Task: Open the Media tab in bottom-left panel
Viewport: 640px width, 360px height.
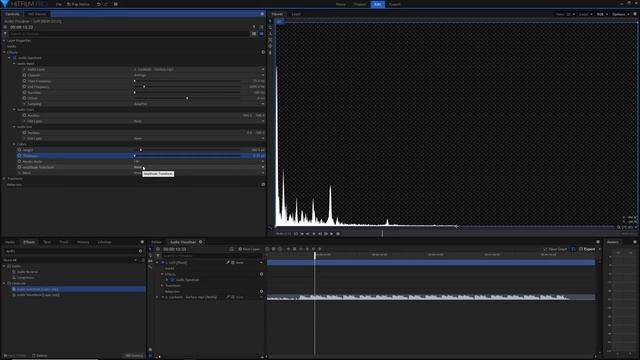Action: coord(10,242)
